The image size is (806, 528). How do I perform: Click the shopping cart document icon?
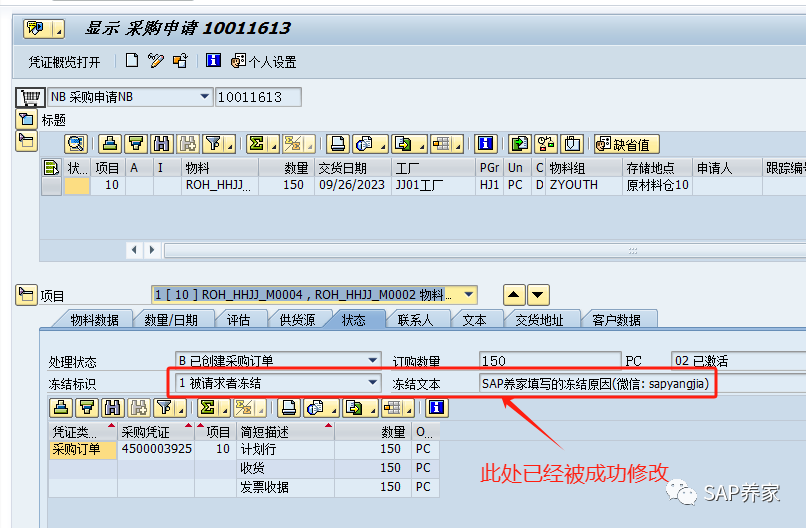pos(31,97)
